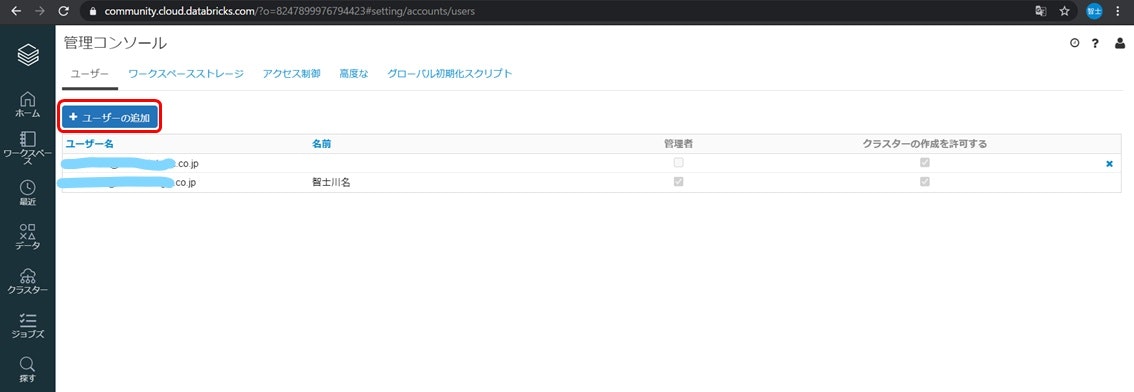Screen dimensions: 1134x392
Task: Switch to ワークスペースストレージ tab
Action: pos(186,74)
